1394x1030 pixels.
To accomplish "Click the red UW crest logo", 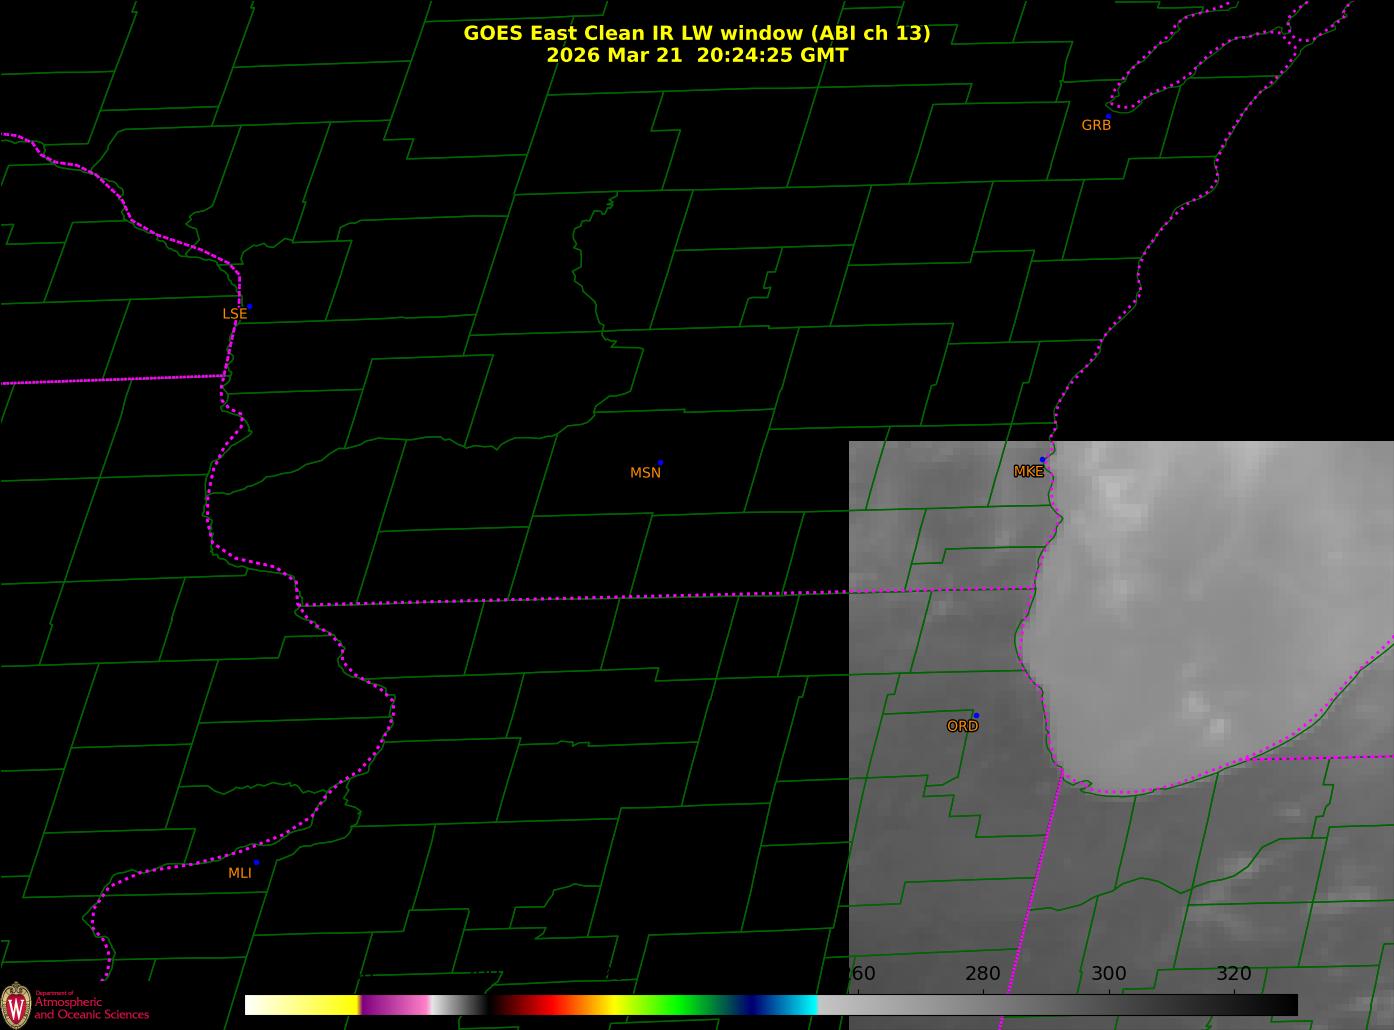I will click(16, 1005).
